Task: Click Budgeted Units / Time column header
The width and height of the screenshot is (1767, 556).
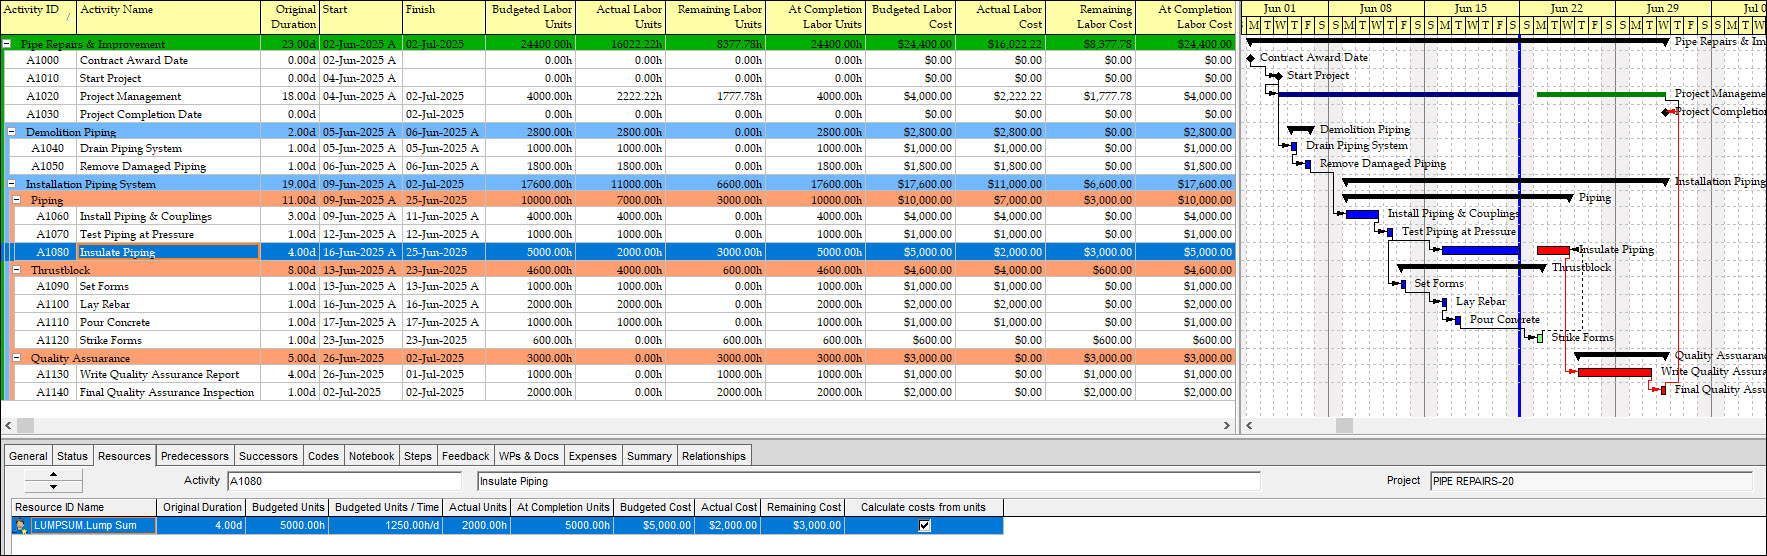Action: click(x=386, y=507)
